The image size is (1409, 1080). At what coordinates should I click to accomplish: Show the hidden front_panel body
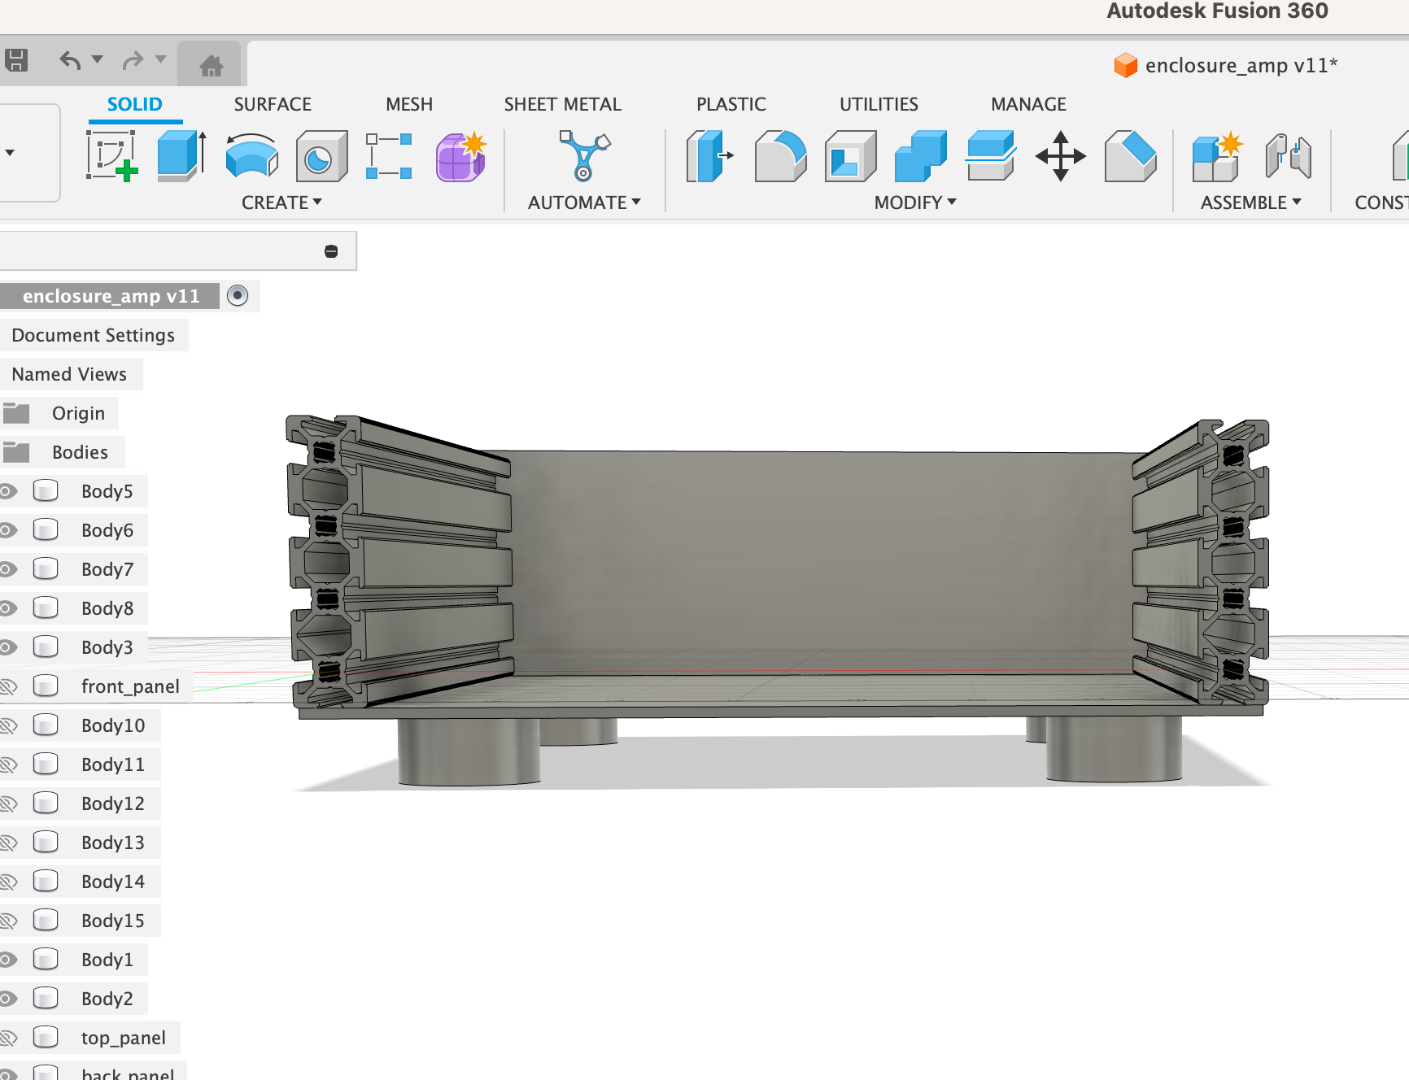(x=8, y=686)
